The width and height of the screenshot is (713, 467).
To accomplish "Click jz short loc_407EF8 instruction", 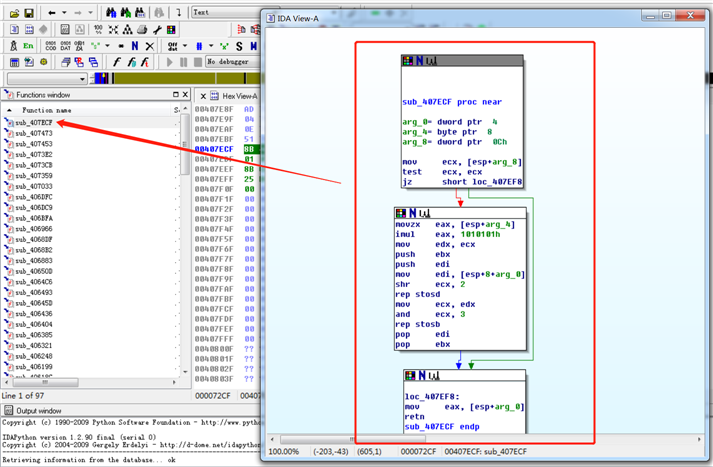I will [462, 182].
